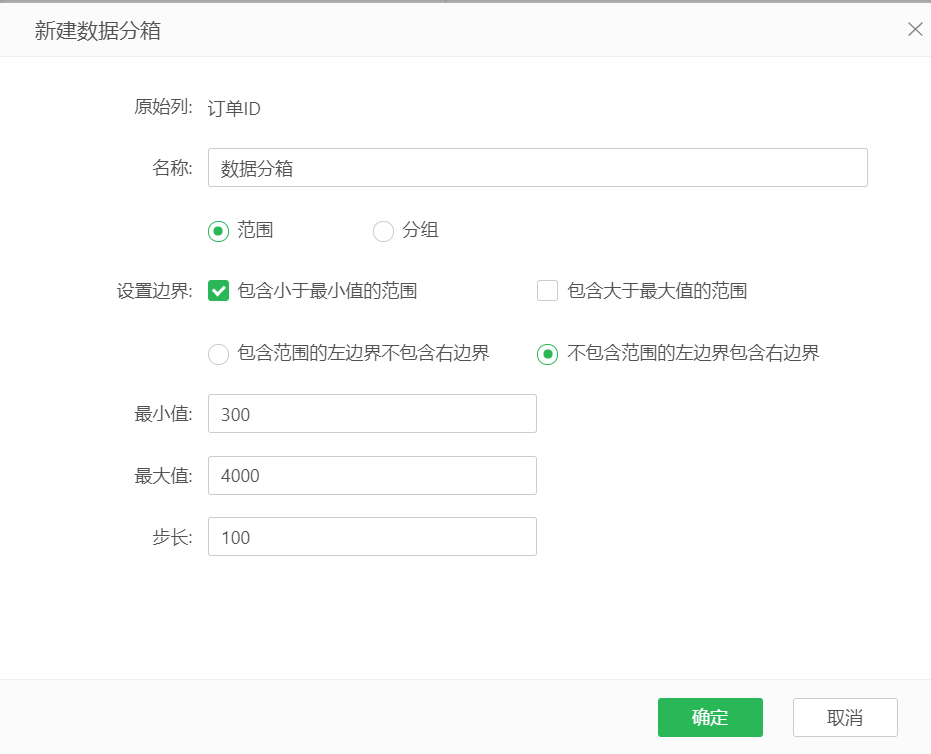This screenshot has height=754, width=931.
Task: Cancel the dialog with 取消 button
Action: point(845,717)
